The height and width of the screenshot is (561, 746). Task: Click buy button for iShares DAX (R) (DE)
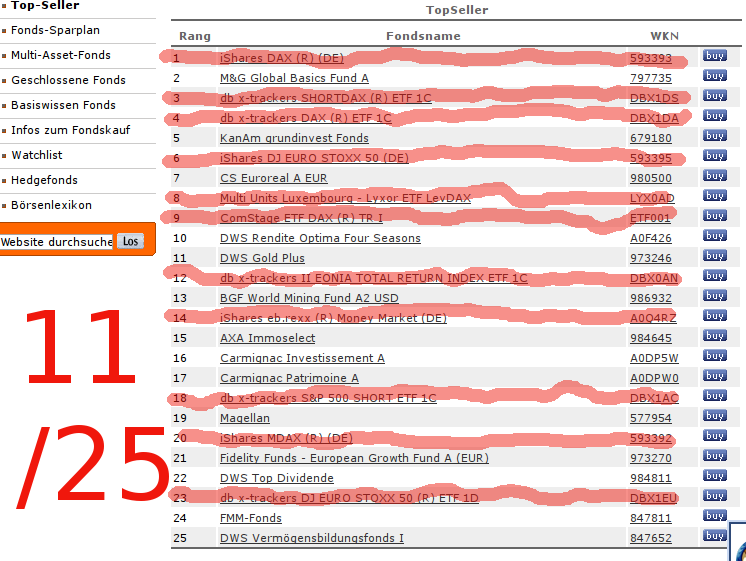(715, 56)
